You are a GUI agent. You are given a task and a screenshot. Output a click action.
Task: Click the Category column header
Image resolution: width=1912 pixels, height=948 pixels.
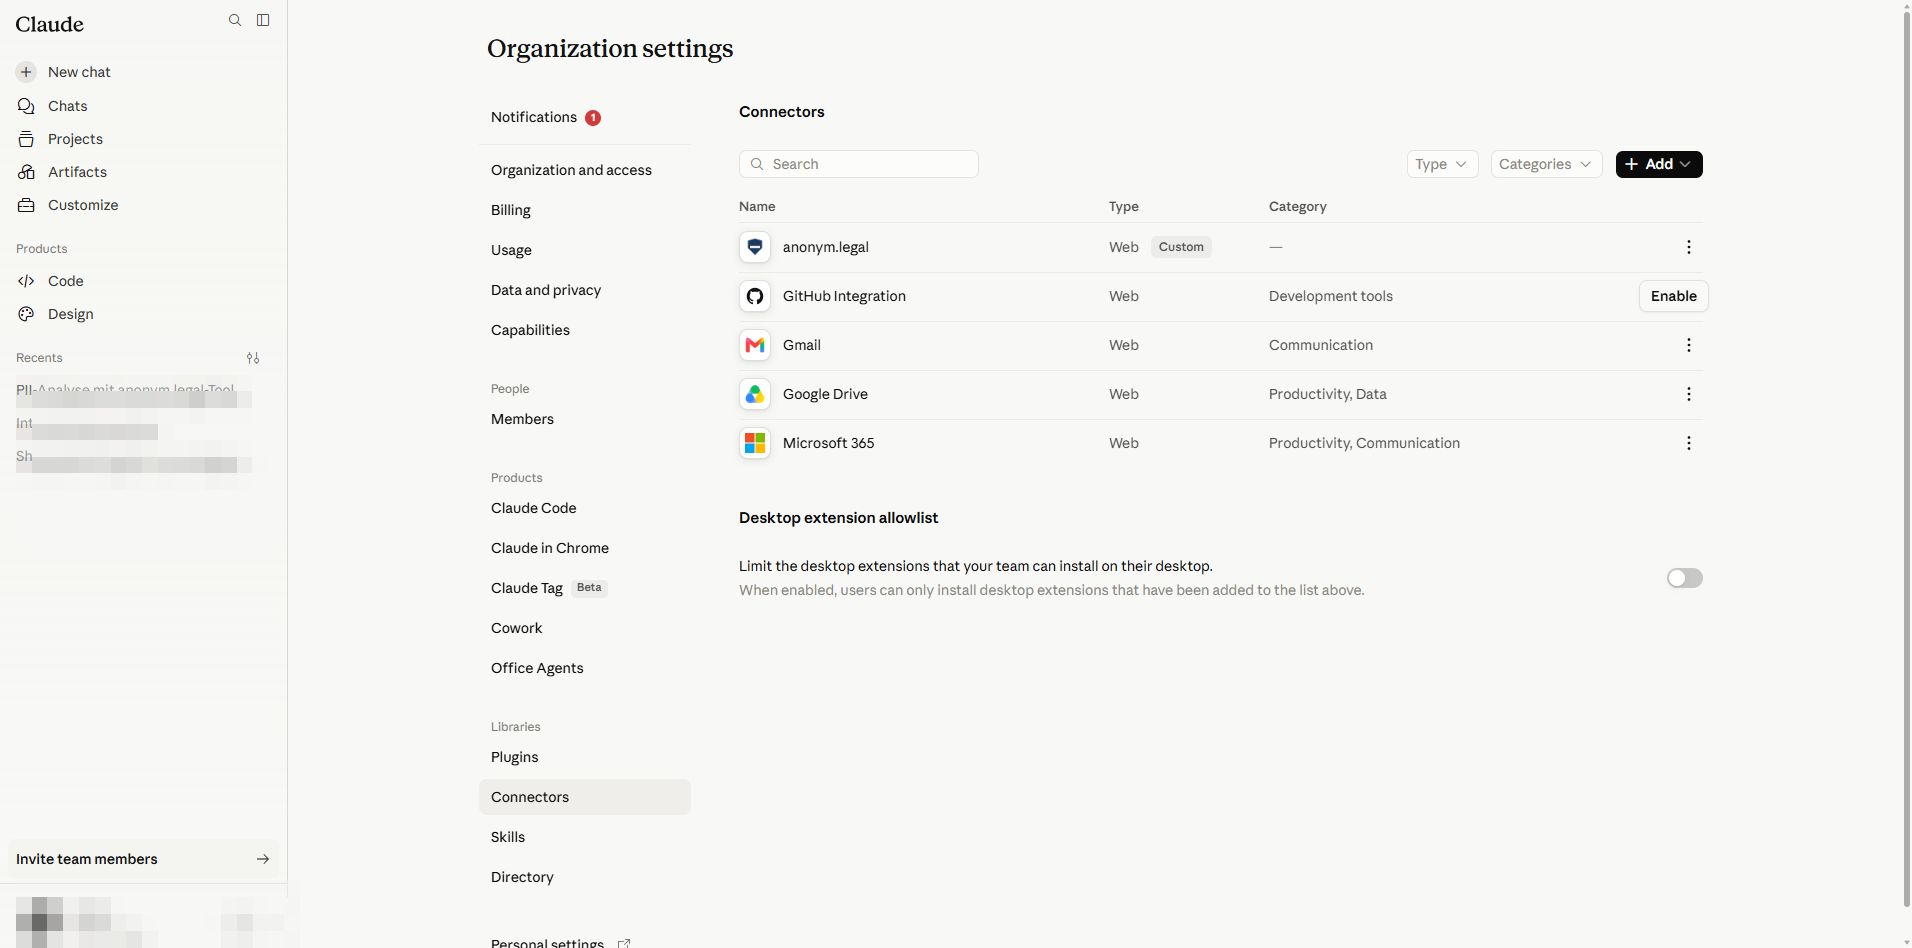(x=1297, y=206)
